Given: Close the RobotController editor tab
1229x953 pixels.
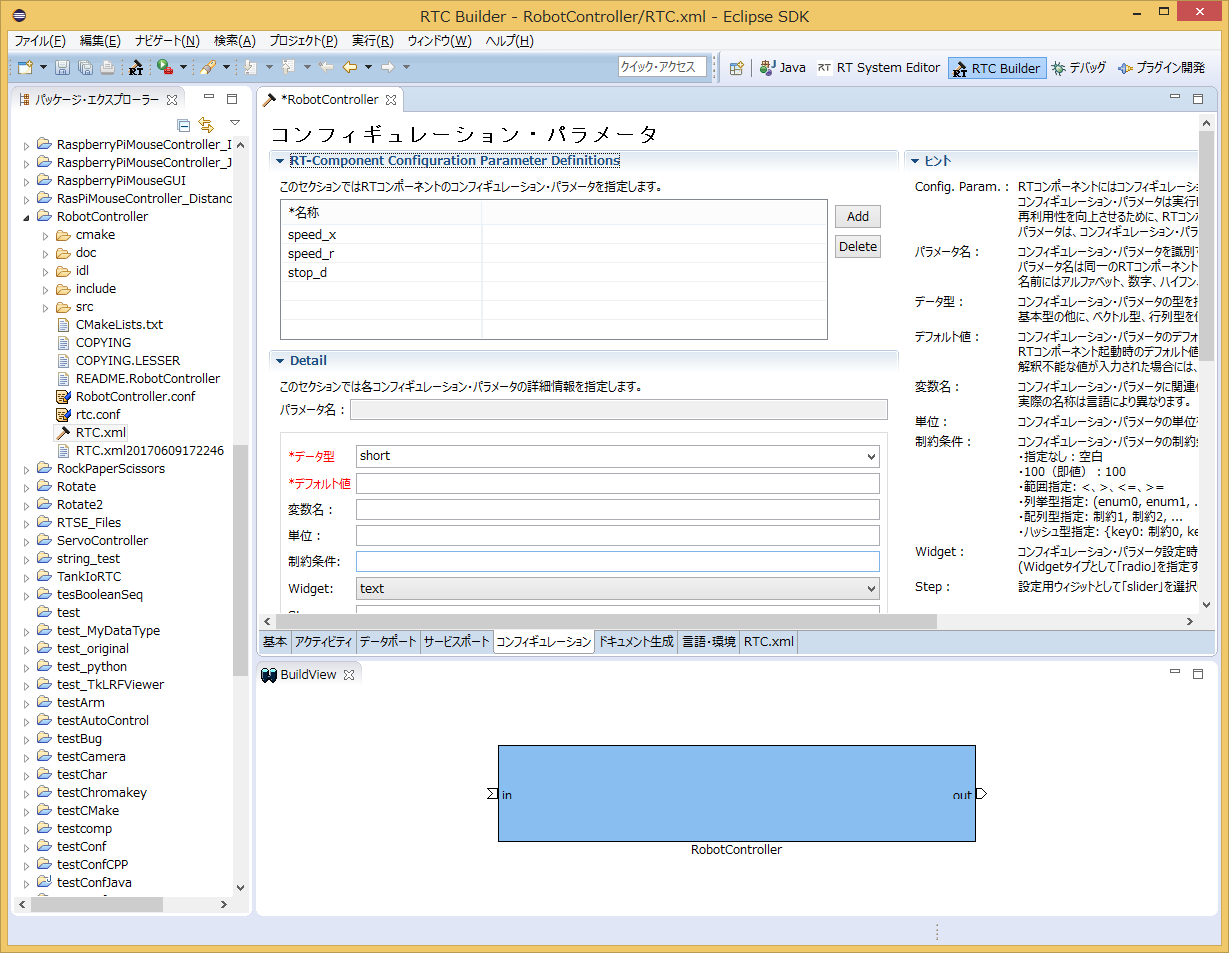Looking at the screenshot, I should click(392, 100).
